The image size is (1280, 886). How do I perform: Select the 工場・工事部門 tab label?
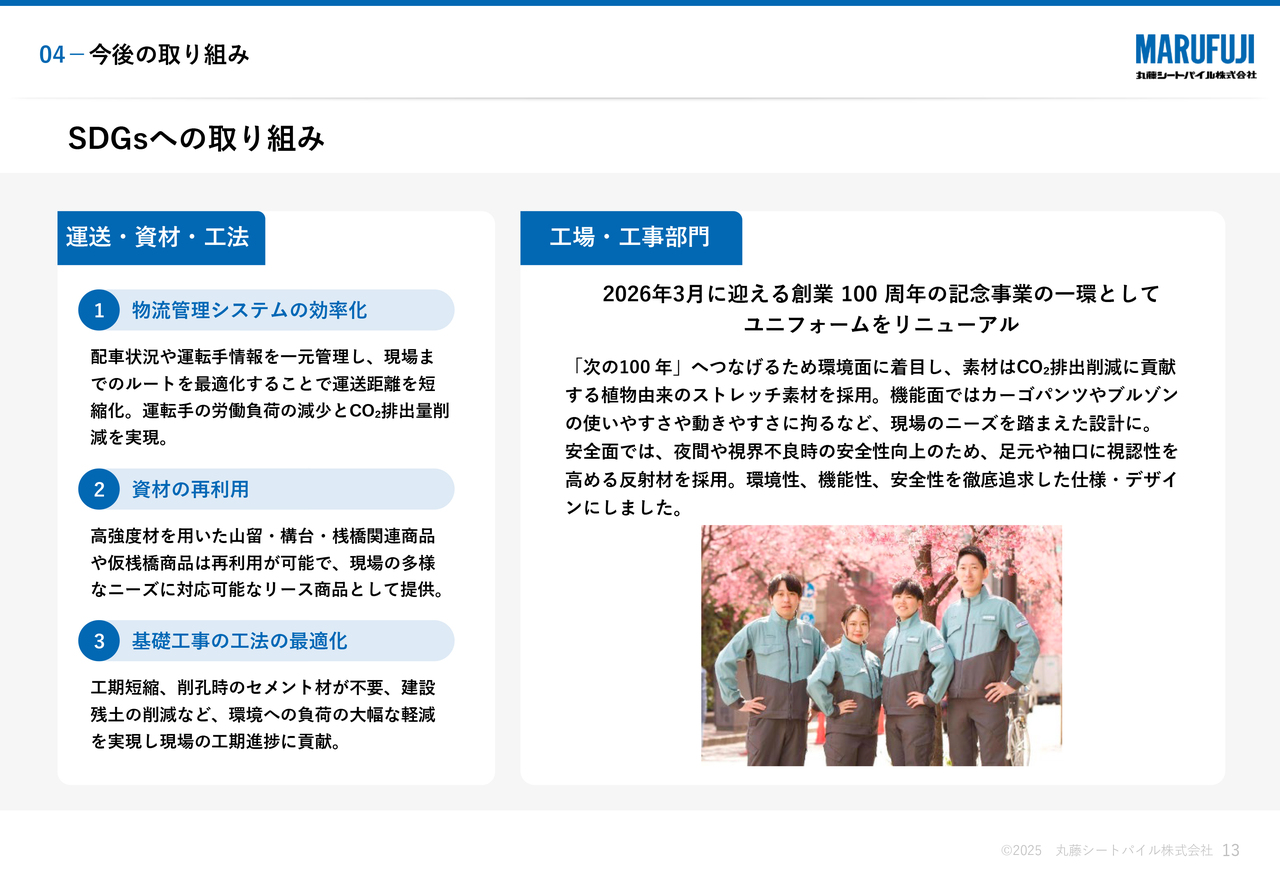(x=630, y=238)
